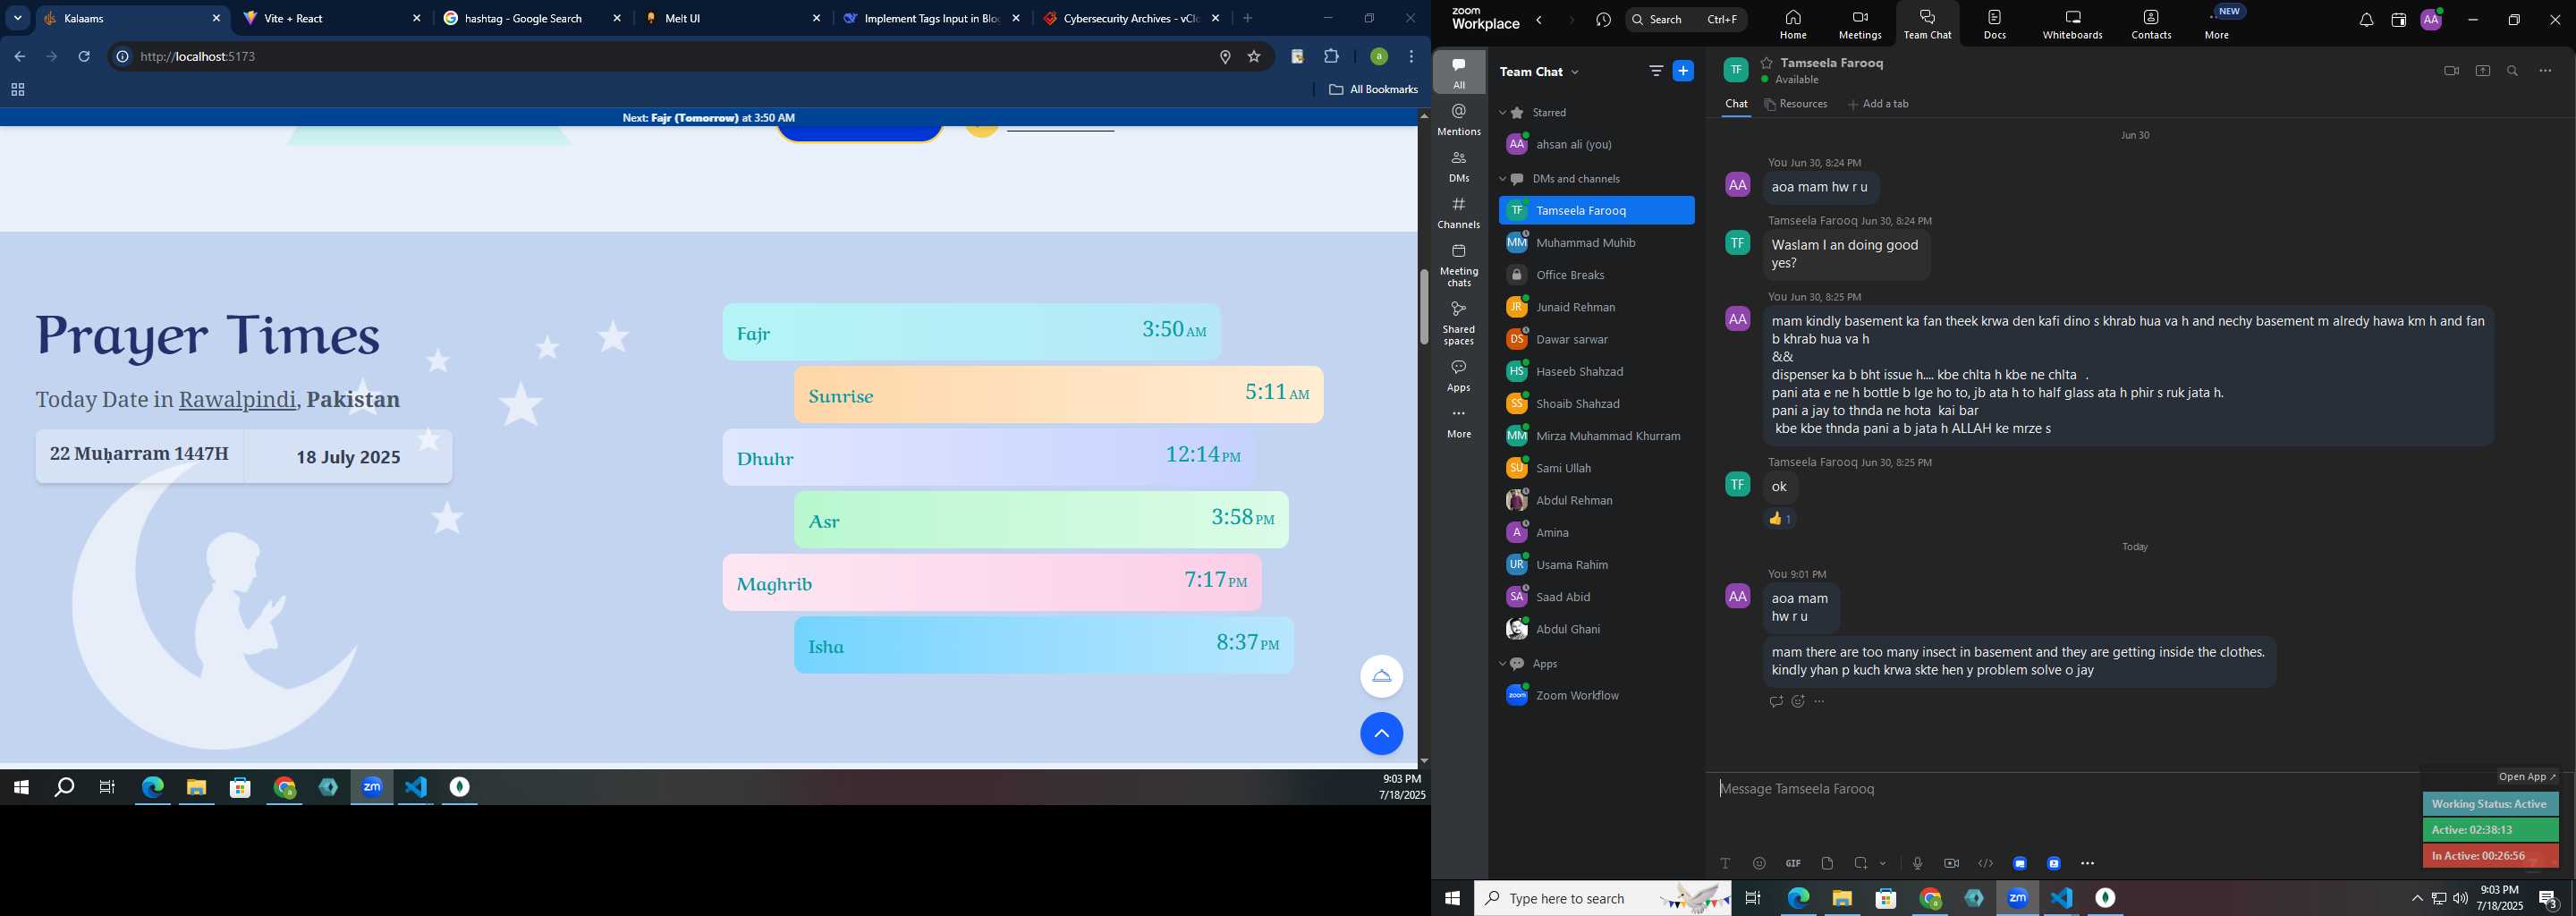Search within this chat magnifier icon
Viewport: 2576px width, 916px height.
pyautogui.click(x=2513, y=71)
